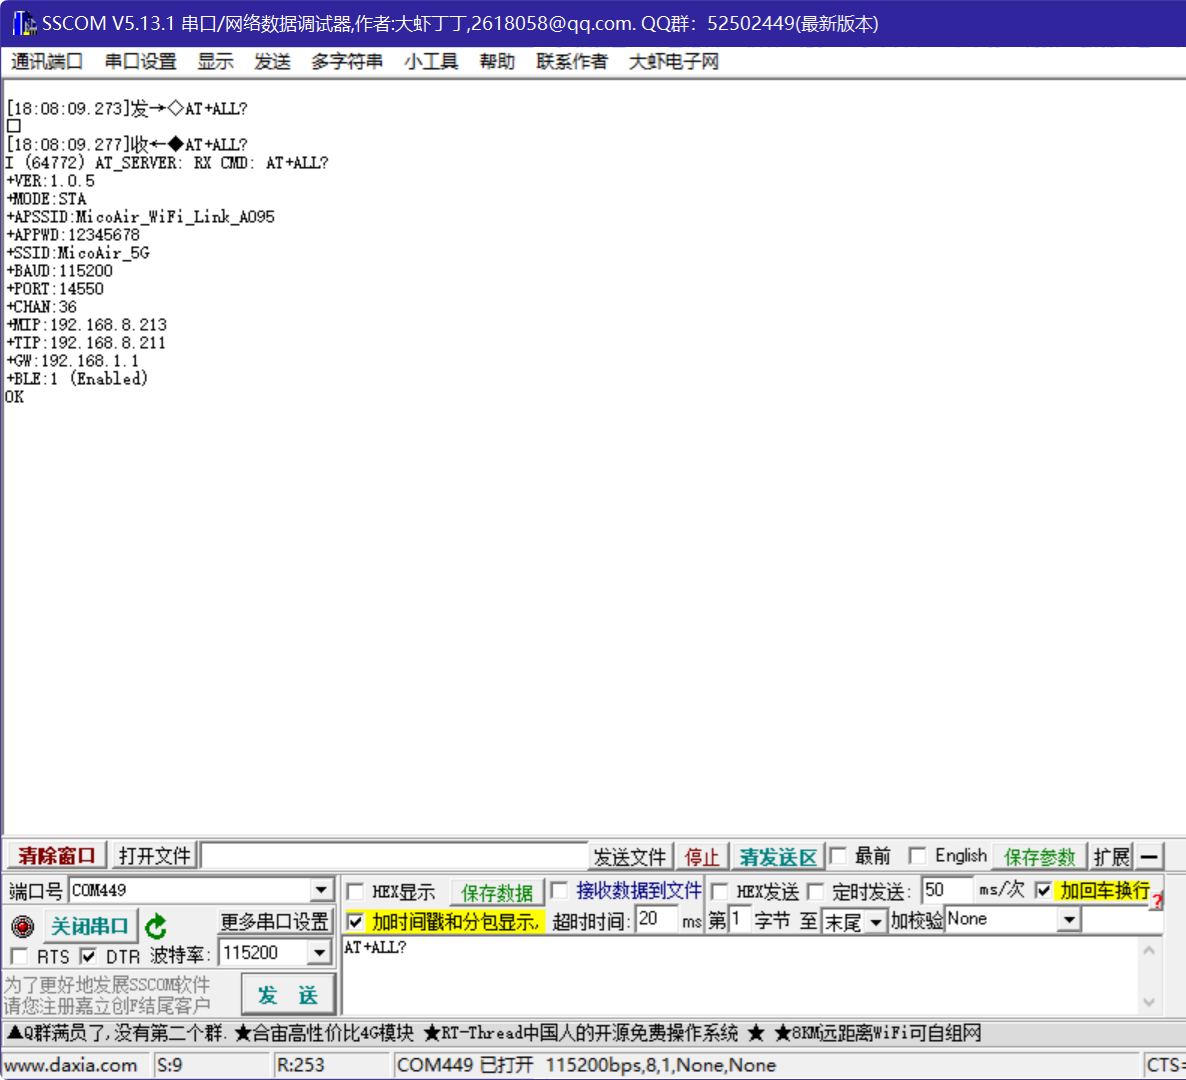Open the 多字符串 menu
The image size is (1186, 1080).
pos(347,61)
